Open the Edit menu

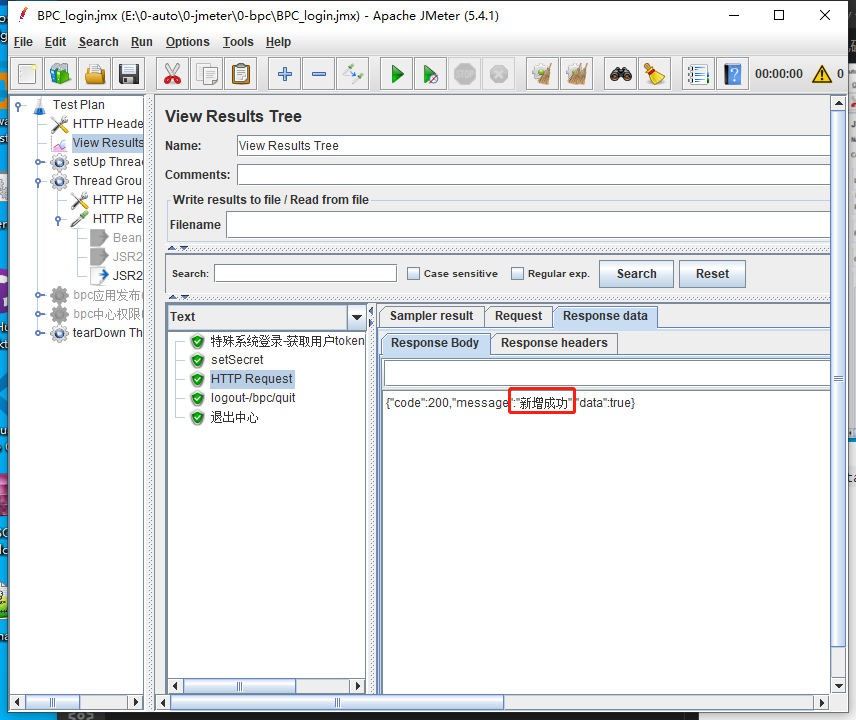click(55, 42)
